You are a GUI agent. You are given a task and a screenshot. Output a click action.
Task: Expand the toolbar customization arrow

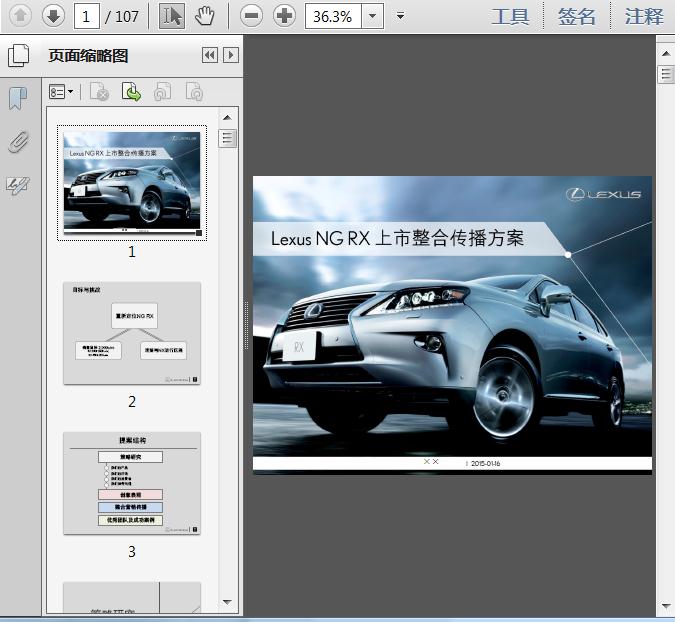coord(401,16)
